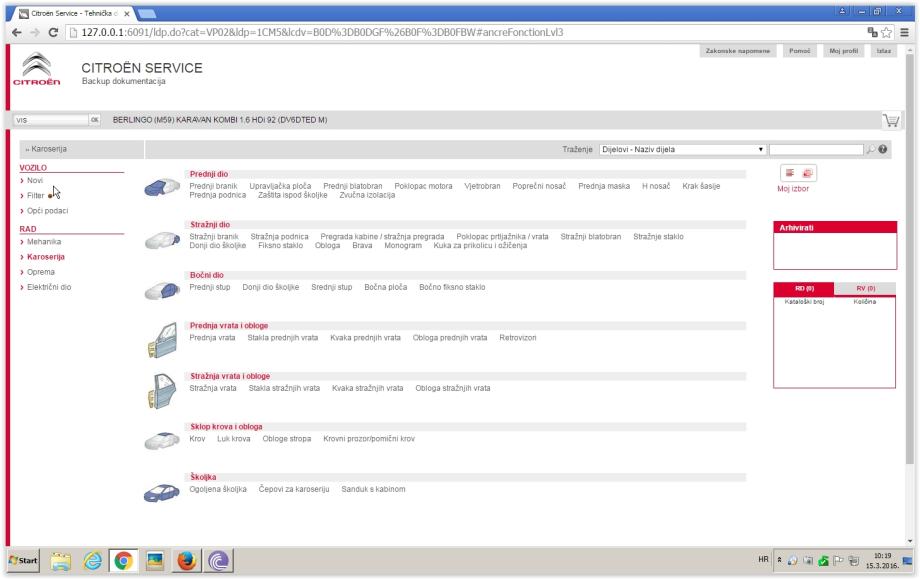Open the Krovni prozor/pomični krov link

pos(369,438)
